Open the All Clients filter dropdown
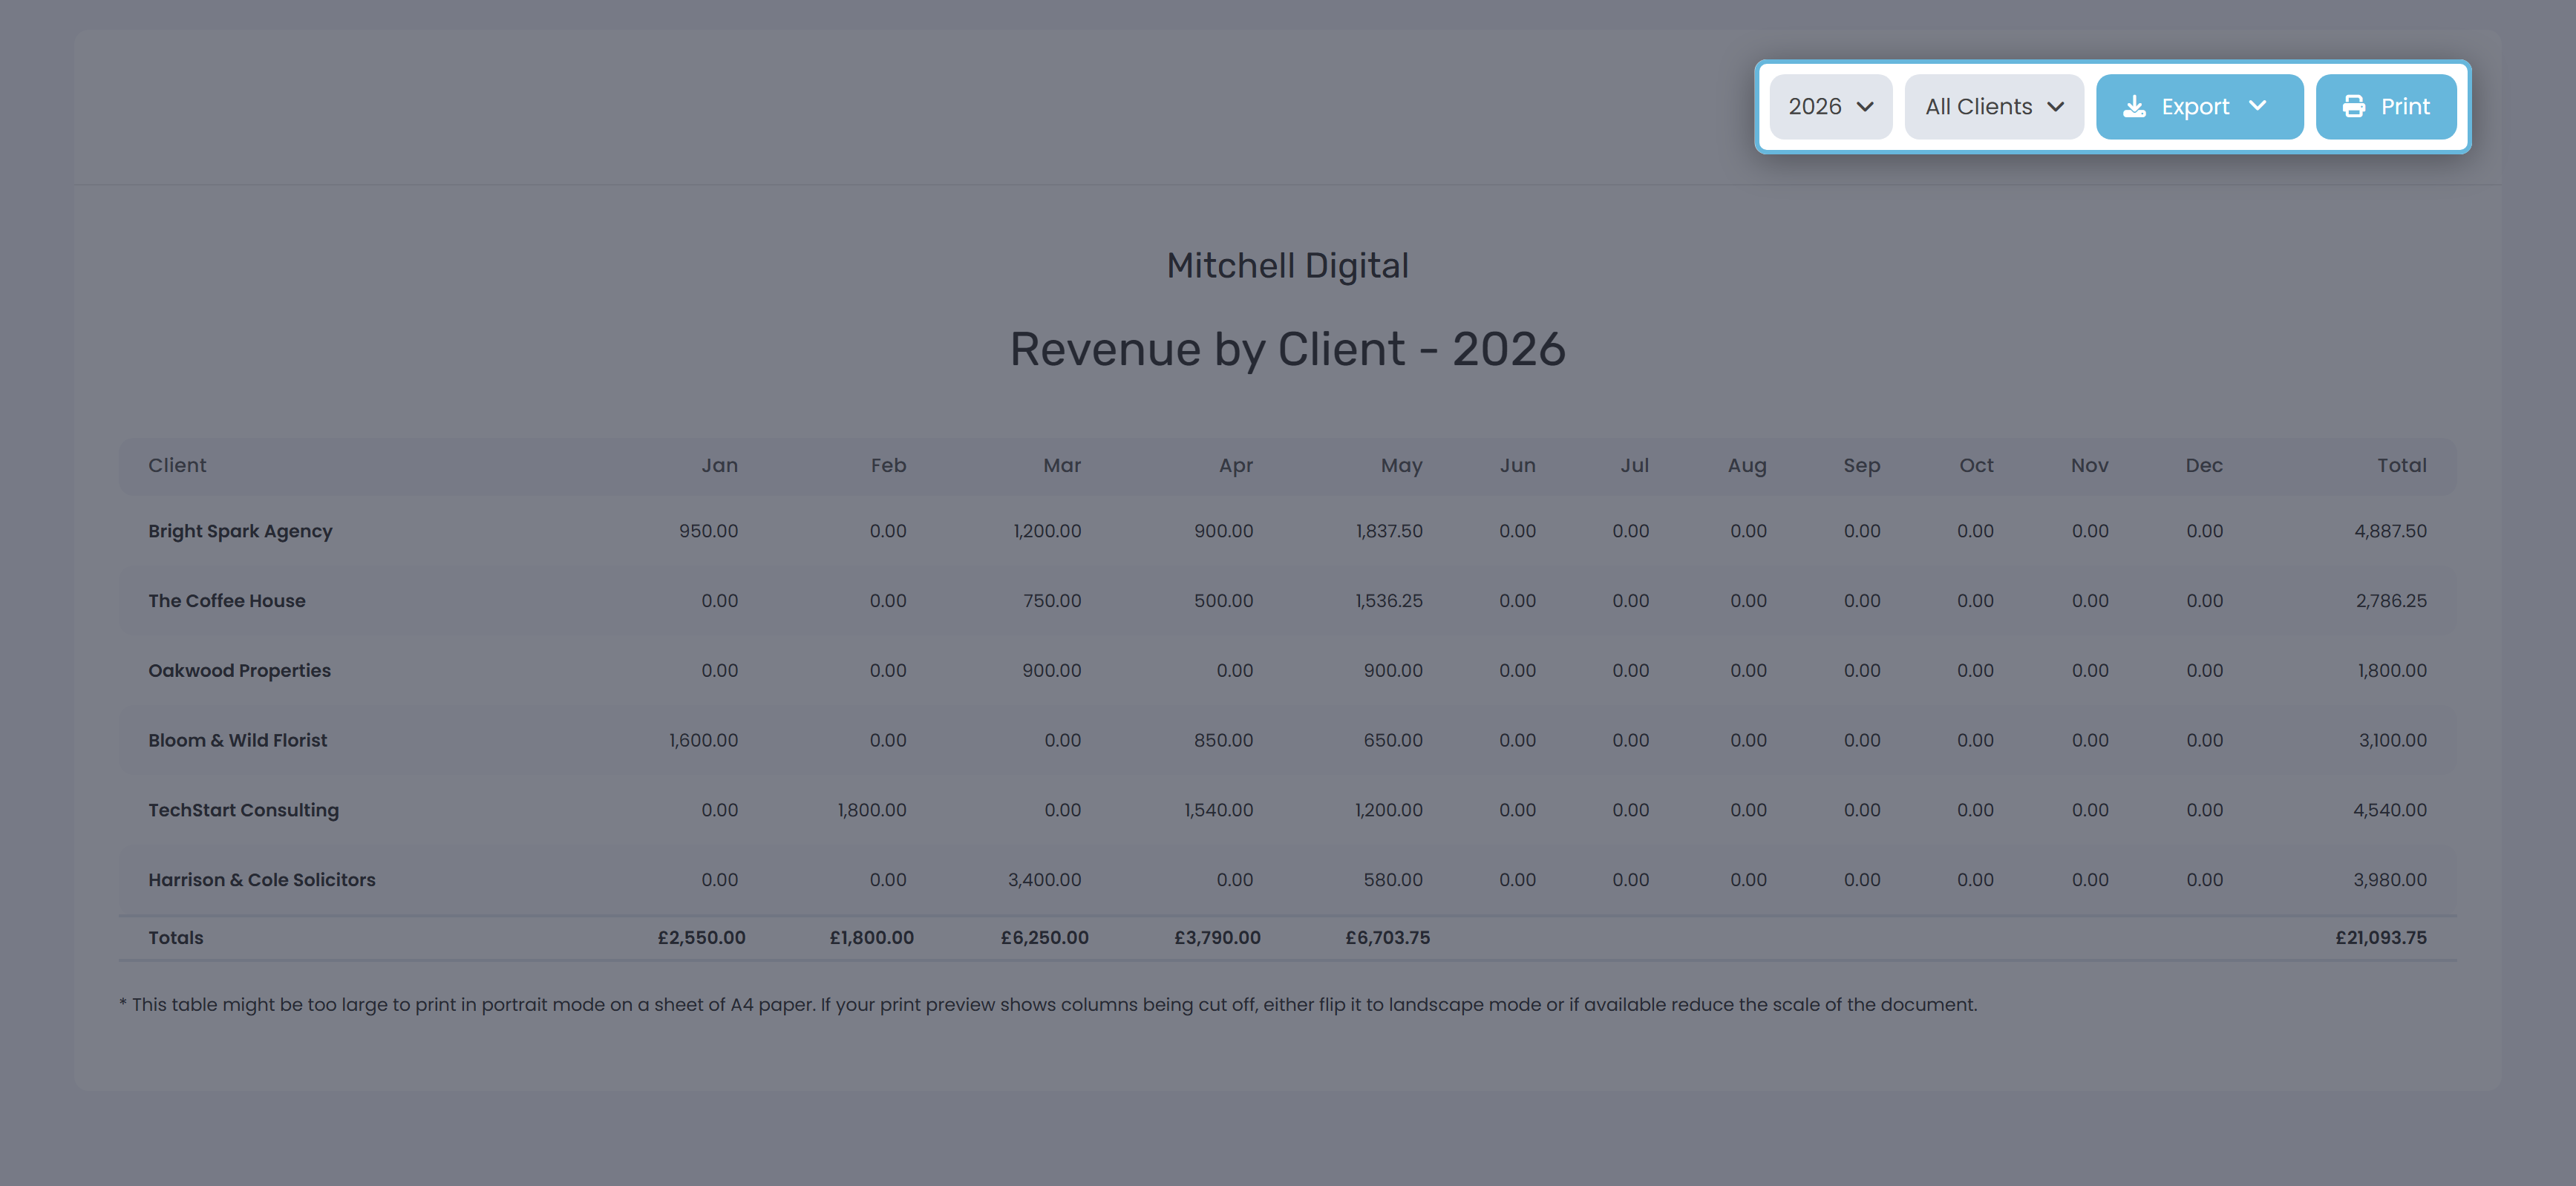This screenshot has width=2576, height=1186. 1994,107
